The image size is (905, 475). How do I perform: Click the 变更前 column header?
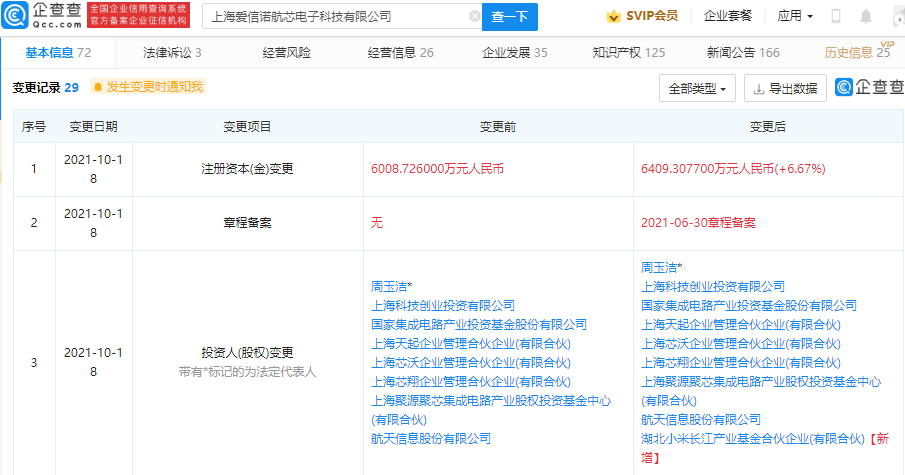(498, 126)
